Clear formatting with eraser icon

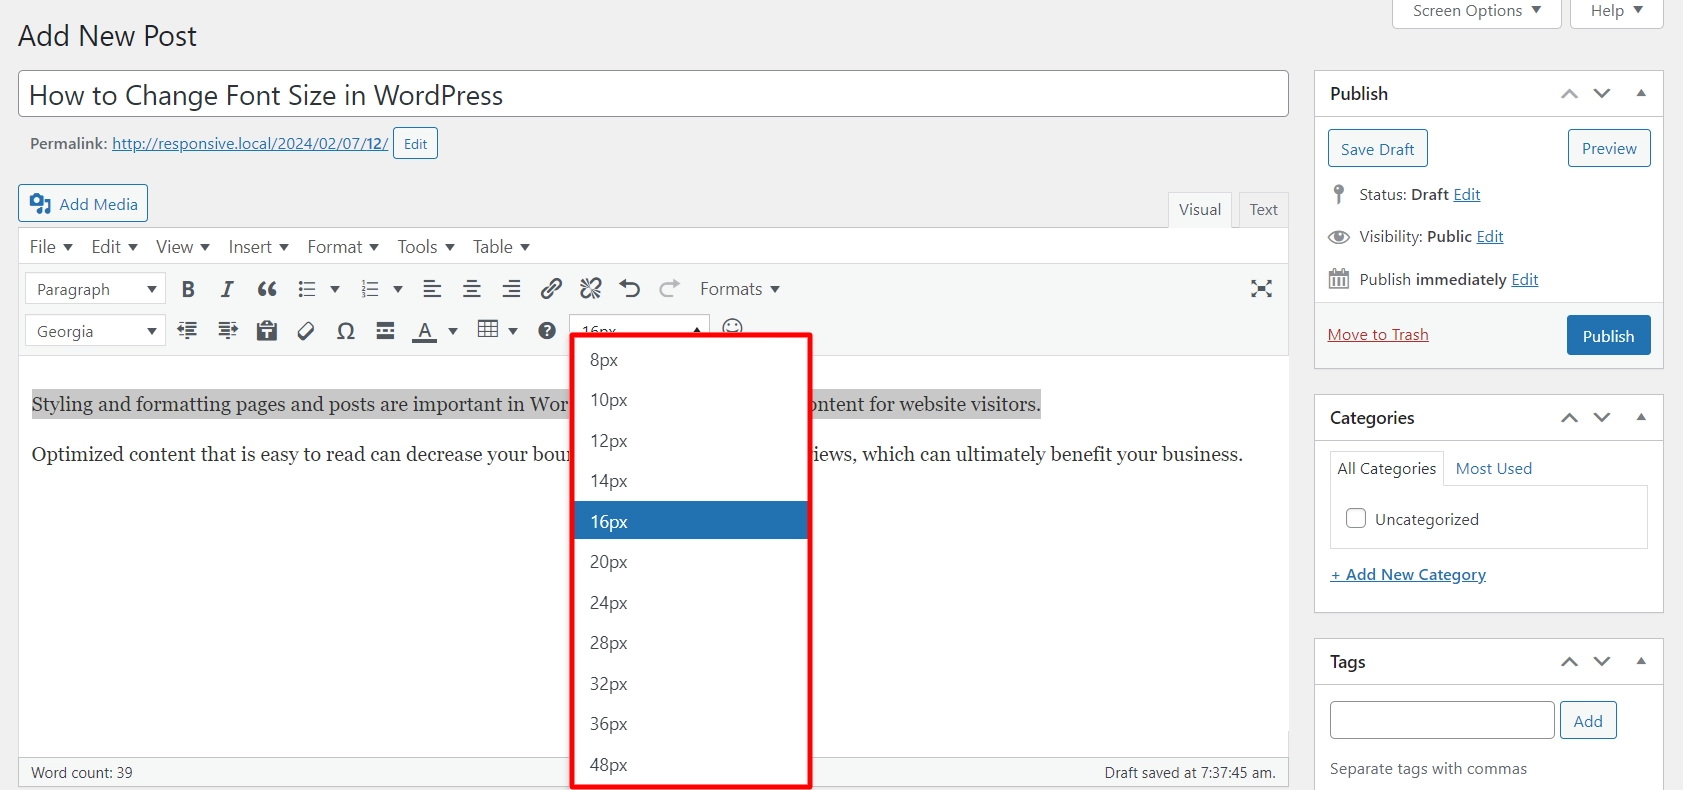tap(306, 330)
